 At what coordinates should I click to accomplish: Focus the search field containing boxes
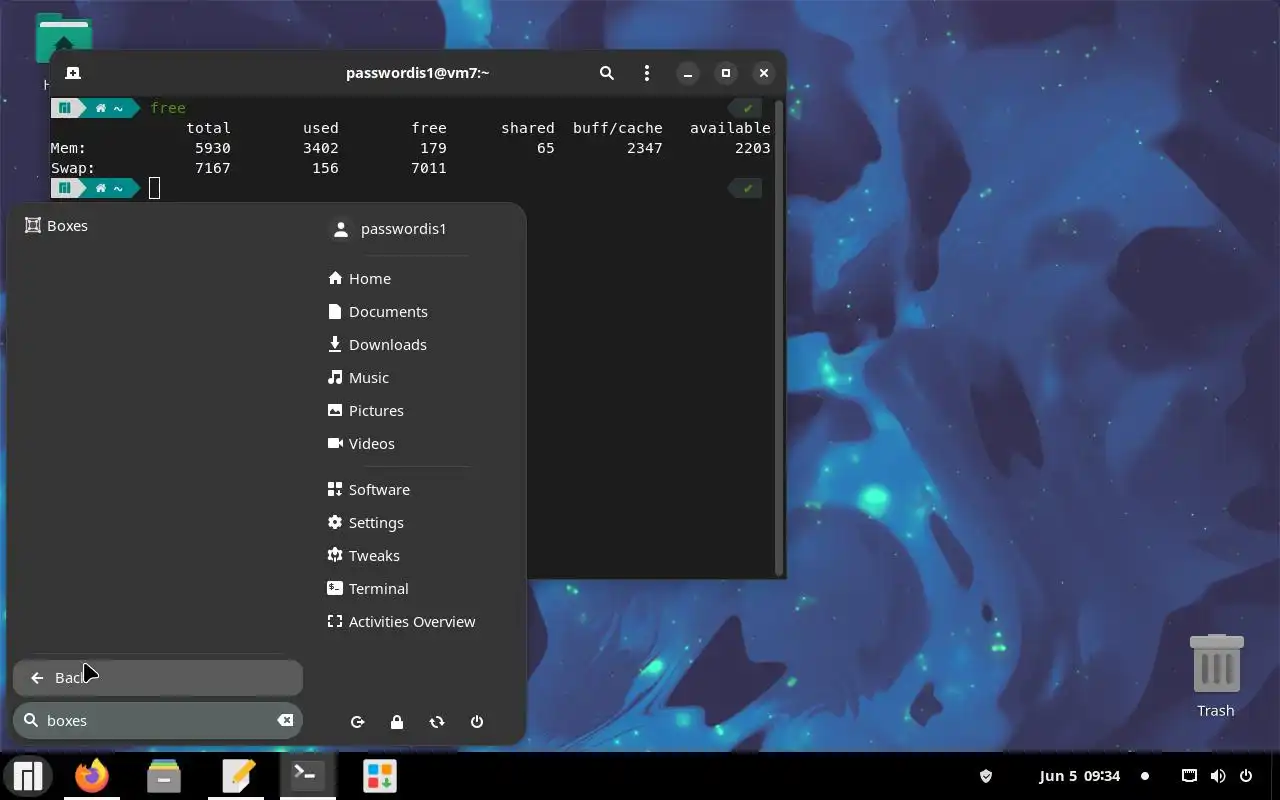(157, 721)
